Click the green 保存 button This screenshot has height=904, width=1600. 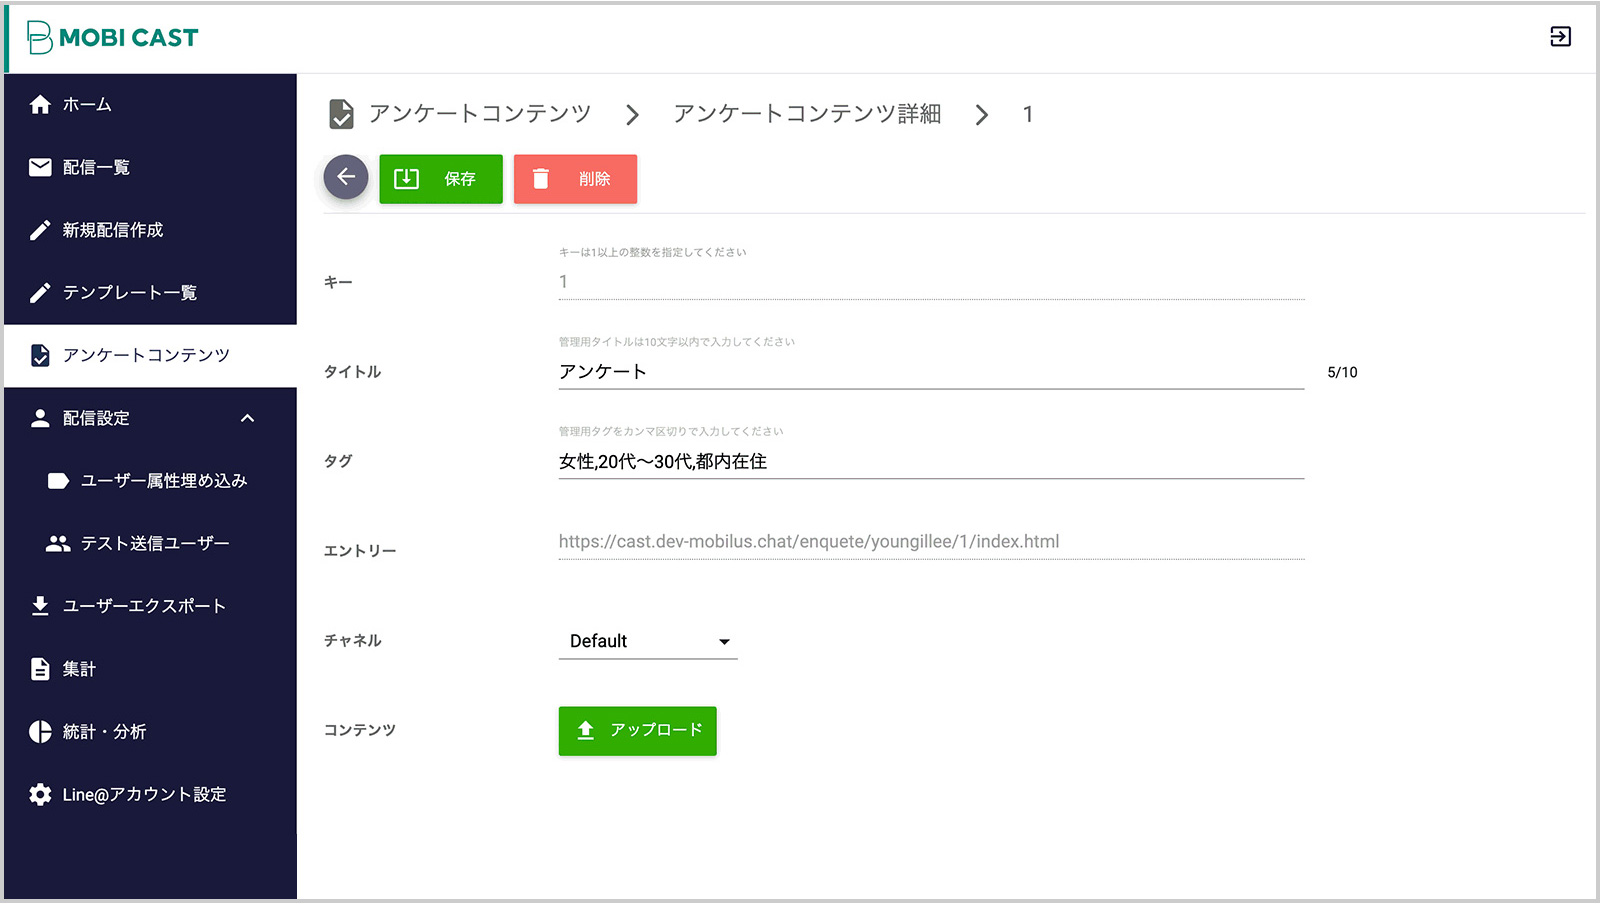click(441, 179)
